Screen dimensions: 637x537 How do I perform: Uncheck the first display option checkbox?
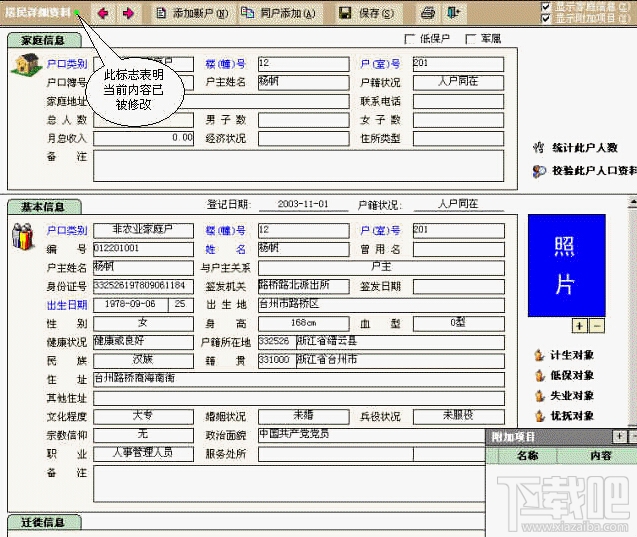(x=546, y=6)
